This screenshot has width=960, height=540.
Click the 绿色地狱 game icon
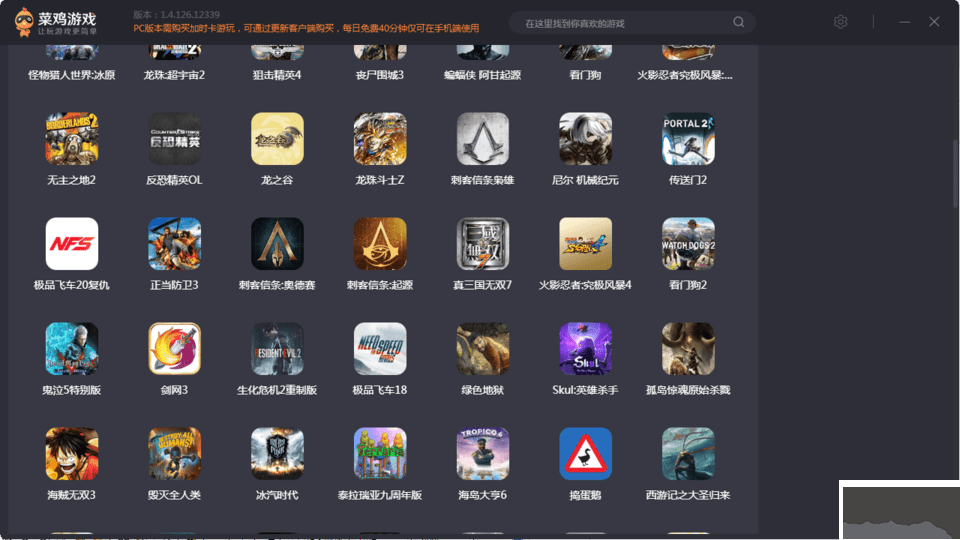(x=482, y=348)
